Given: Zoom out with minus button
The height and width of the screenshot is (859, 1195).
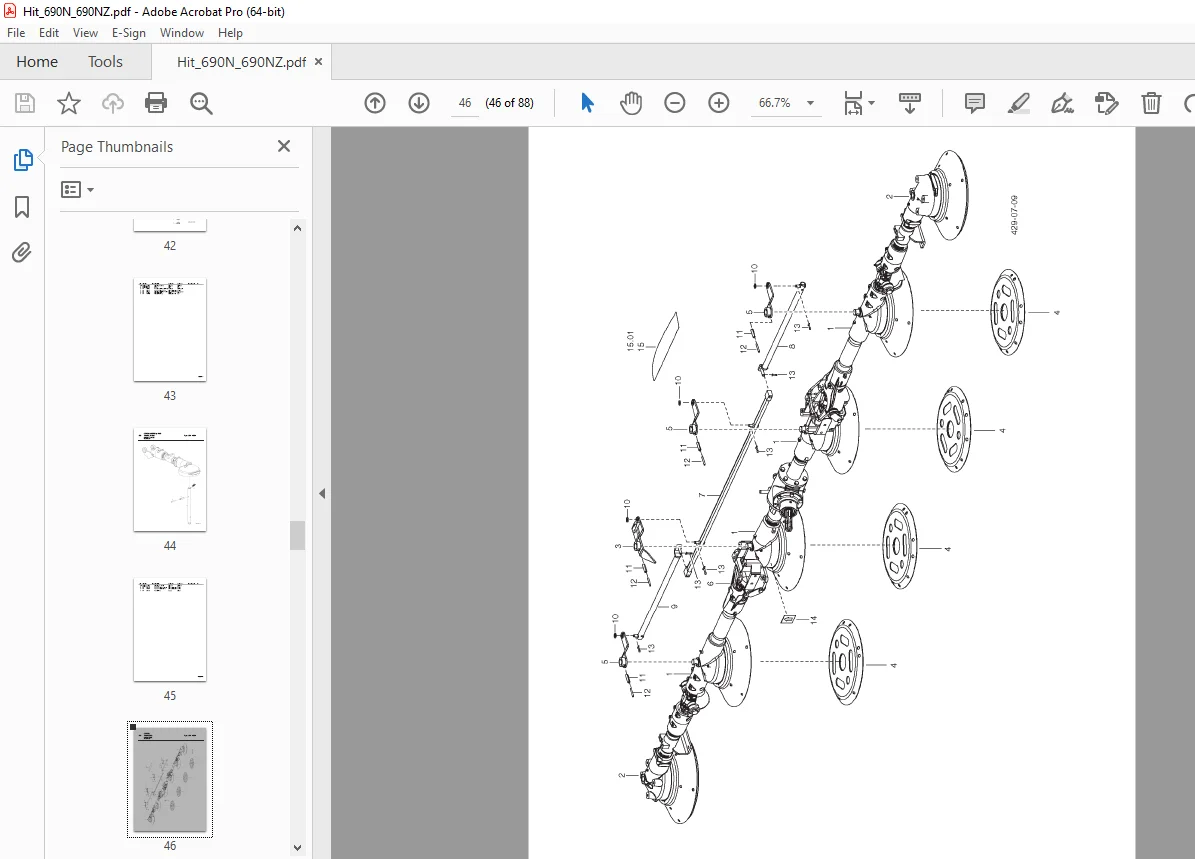Looking at the screenshot, I should pos(674,103).
